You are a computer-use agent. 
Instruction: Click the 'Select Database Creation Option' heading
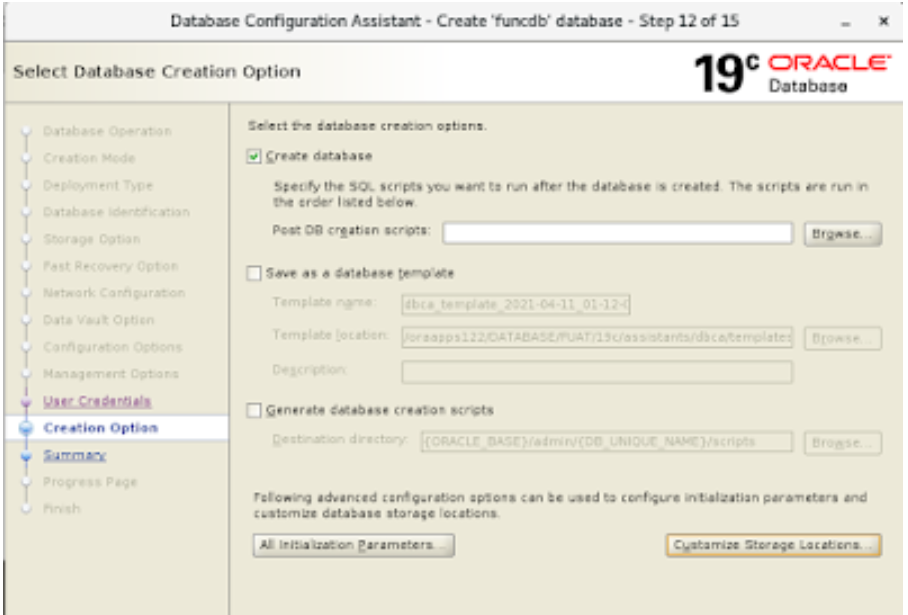point(157,72)
